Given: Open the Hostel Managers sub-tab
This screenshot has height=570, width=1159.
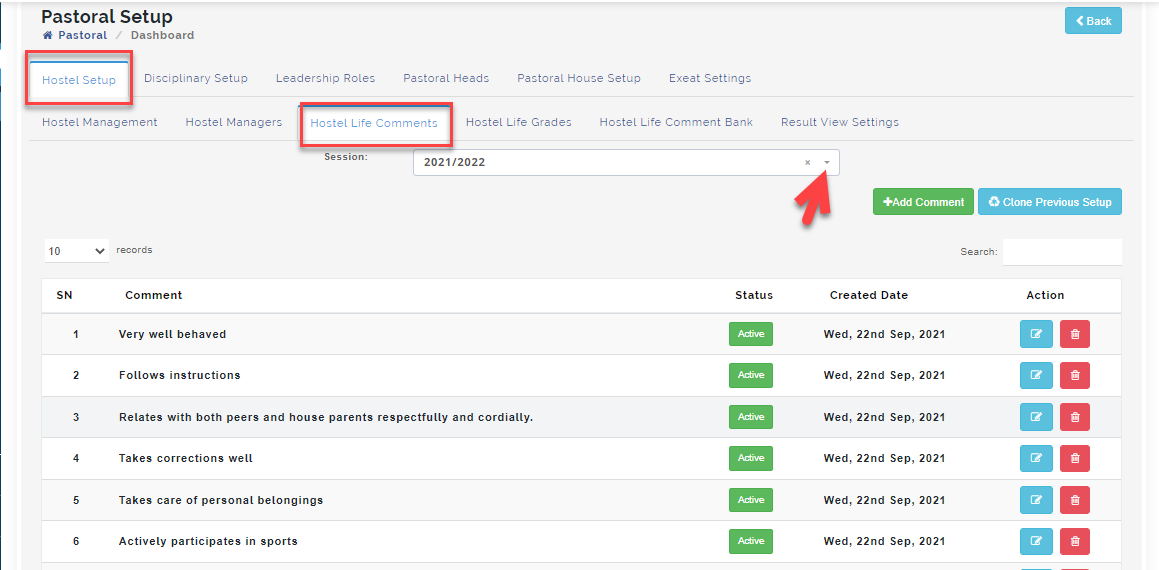Looking at the screenshot, I should [234, 123].
